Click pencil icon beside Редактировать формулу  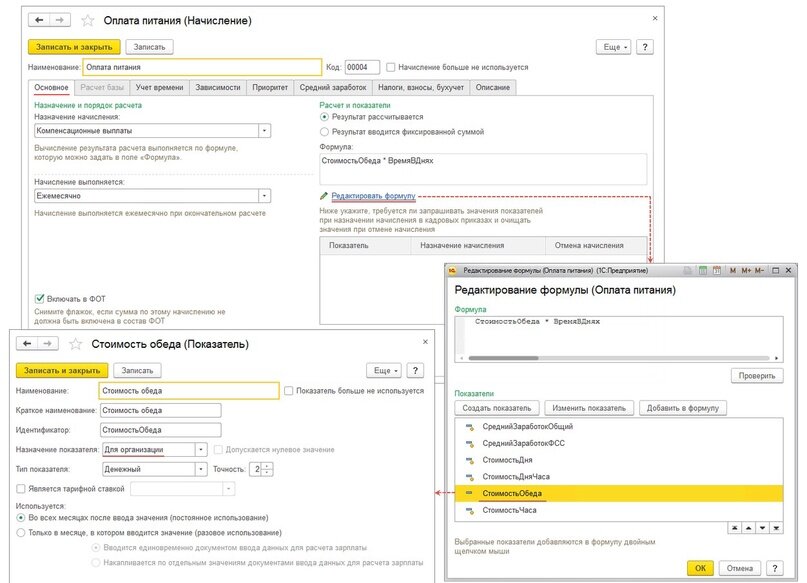[324, 196]
